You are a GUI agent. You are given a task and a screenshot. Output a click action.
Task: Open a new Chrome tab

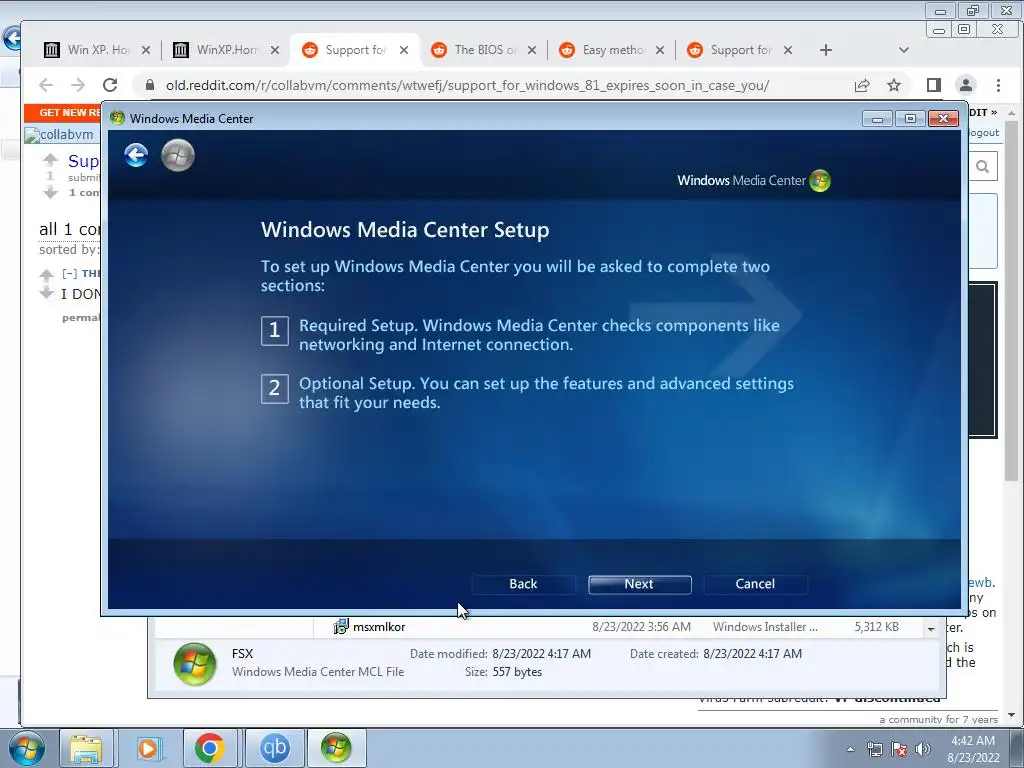pyautogui.click(x=825, y=50)
